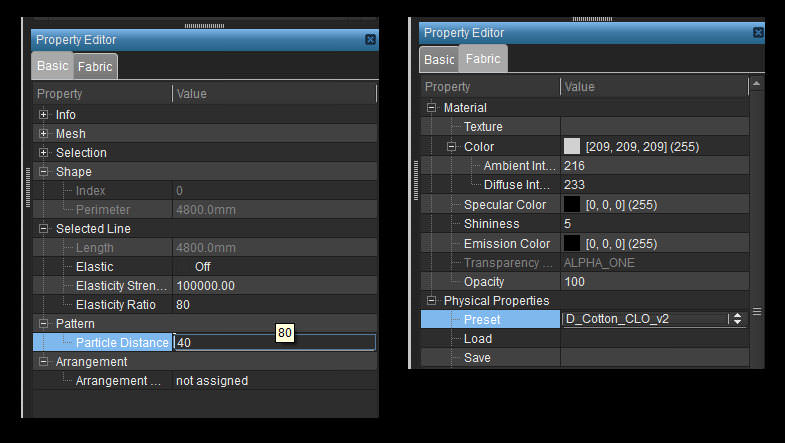This screenshot has width=785, height=443.
Task: Open the Specular Color black swatch
Action: pos(572,204)
